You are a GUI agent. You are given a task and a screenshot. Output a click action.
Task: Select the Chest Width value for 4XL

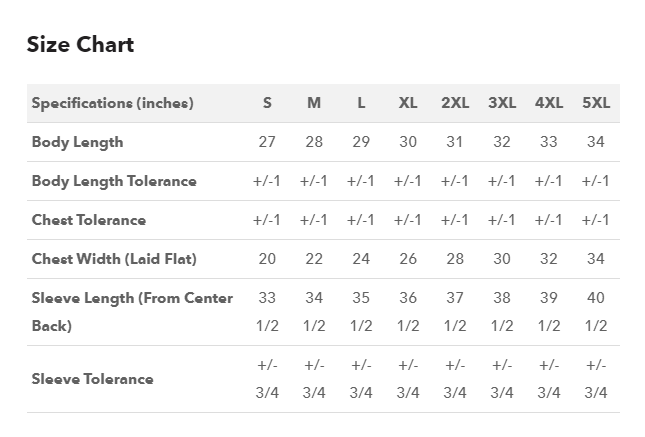[x=549, y=259]
